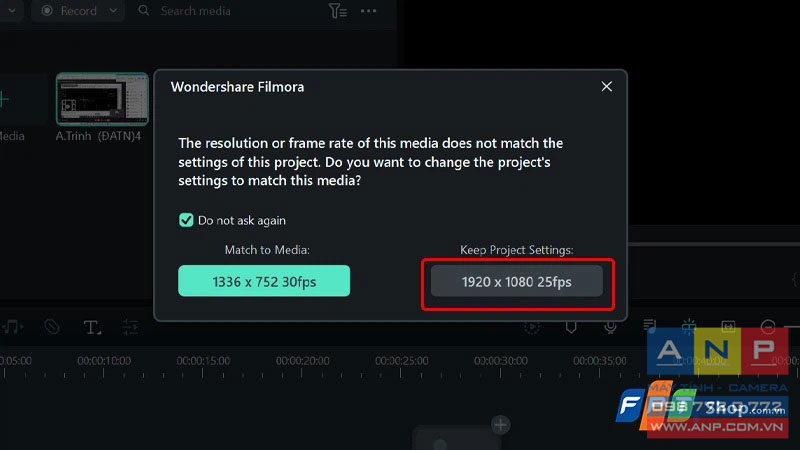Expand the Record dropdown arrow
The image size is (800, 450).
point(113,11)
